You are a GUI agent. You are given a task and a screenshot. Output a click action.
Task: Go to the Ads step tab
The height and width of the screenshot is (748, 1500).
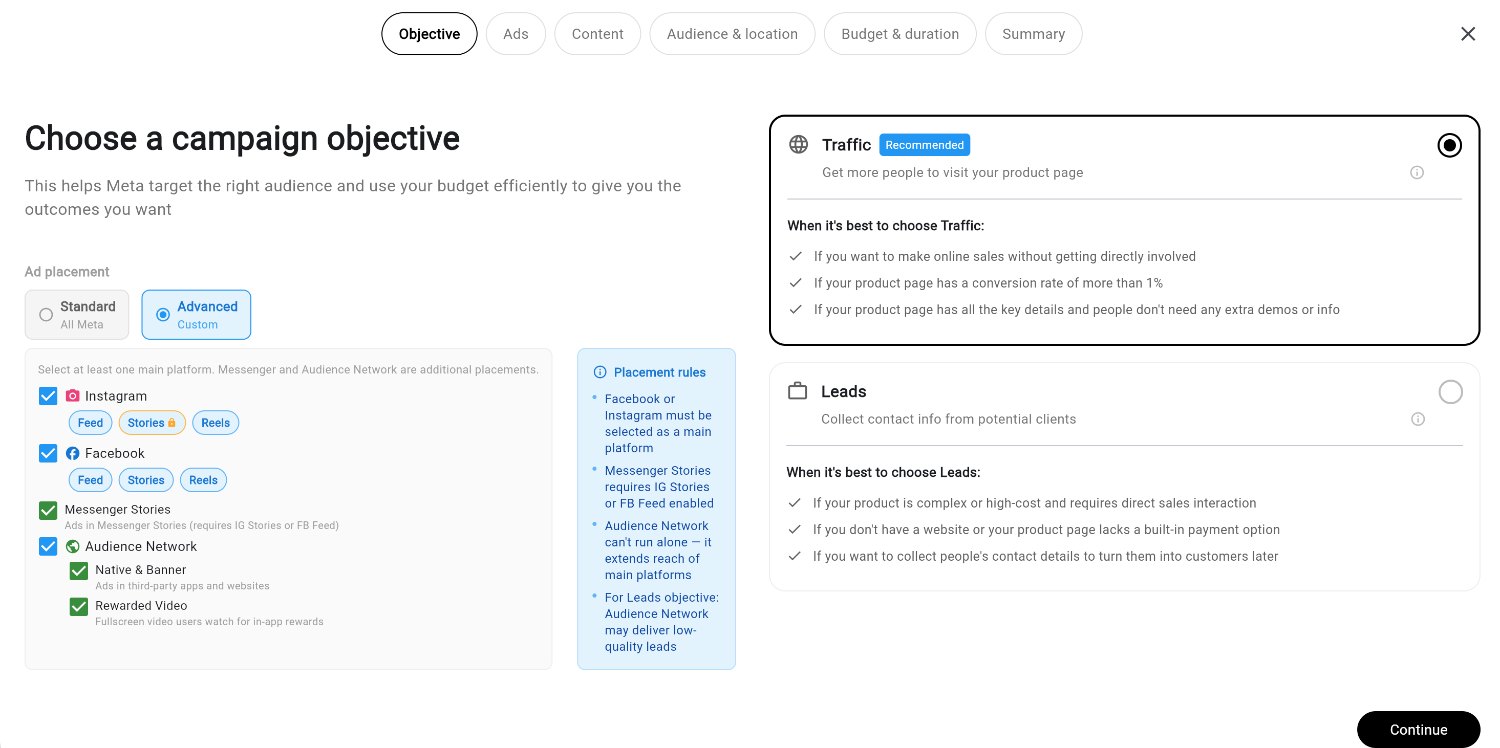[x=516, y=34]
